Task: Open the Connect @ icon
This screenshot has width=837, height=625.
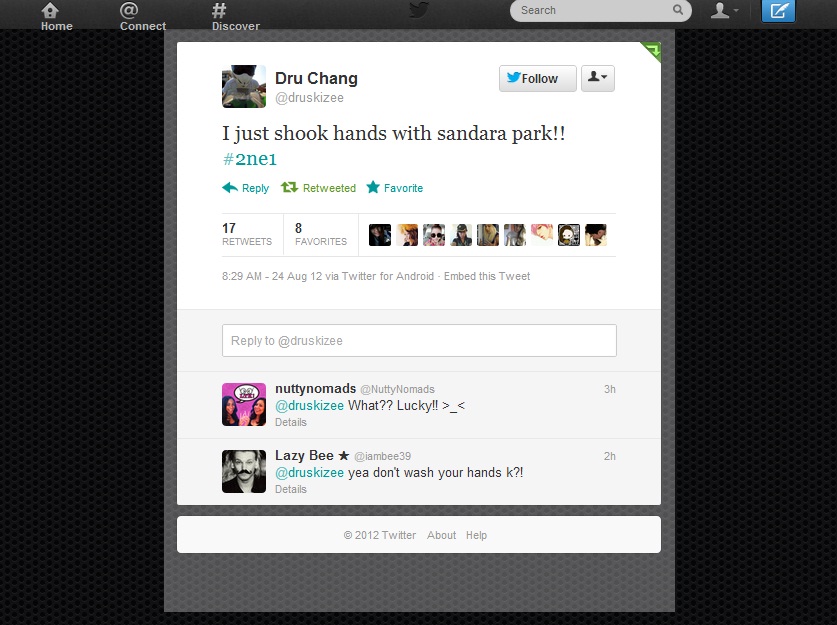Action: pos(129,10)
